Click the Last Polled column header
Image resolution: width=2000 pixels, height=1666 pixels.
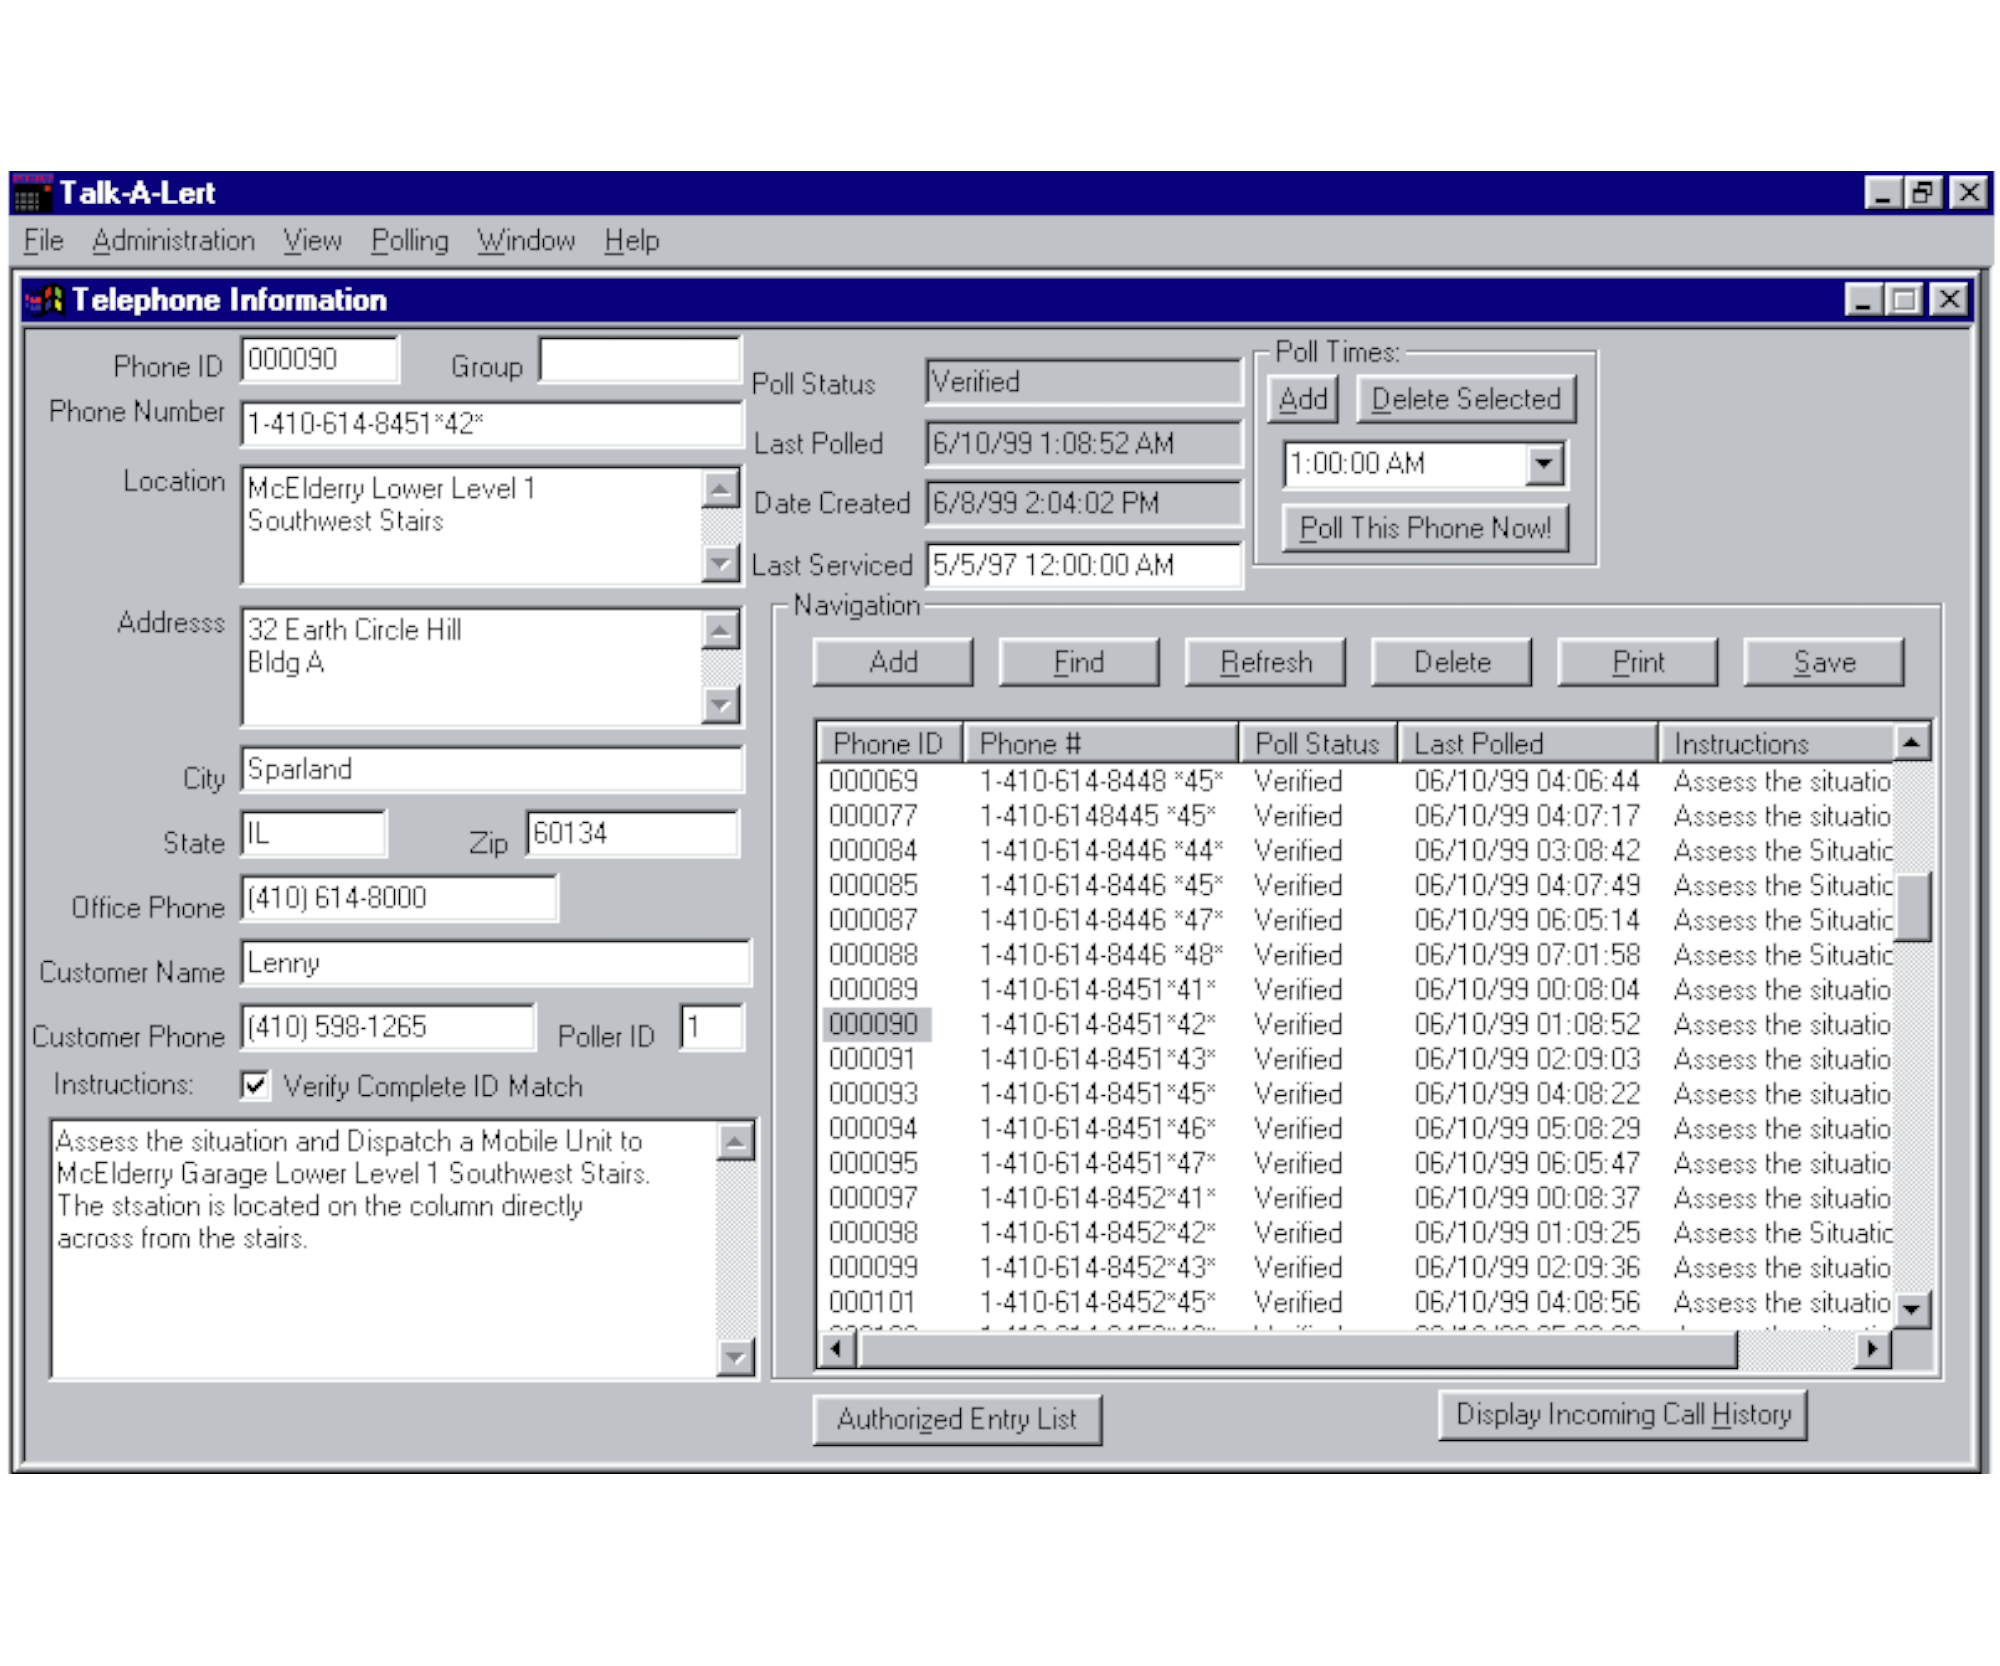click(1529, 744)
